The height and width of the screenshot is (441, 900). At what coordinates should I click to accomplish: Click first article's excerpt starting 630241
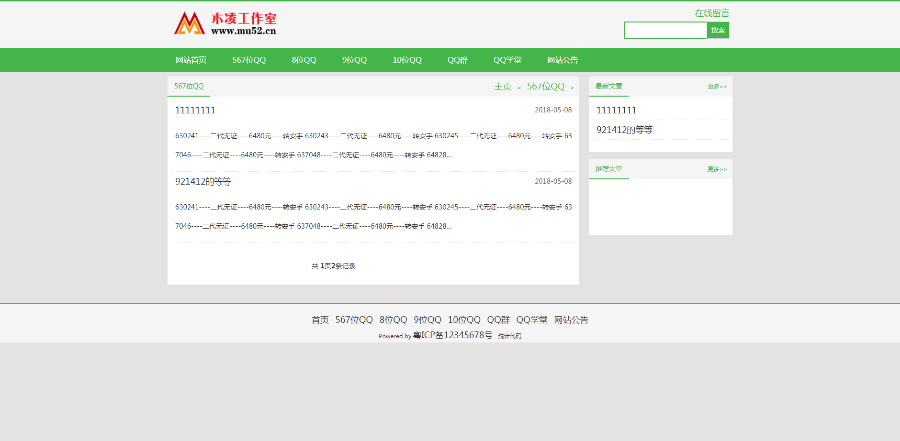(x=373, y=145)
